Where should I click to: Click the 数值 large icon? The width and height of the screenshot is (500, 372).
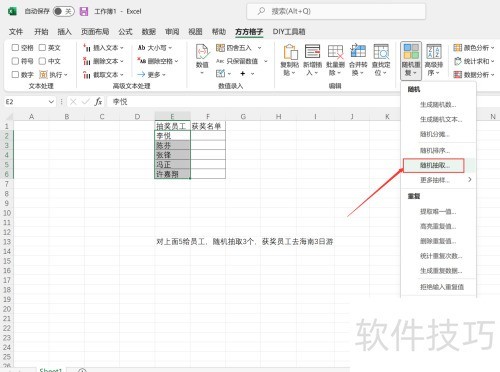point(202,52)
